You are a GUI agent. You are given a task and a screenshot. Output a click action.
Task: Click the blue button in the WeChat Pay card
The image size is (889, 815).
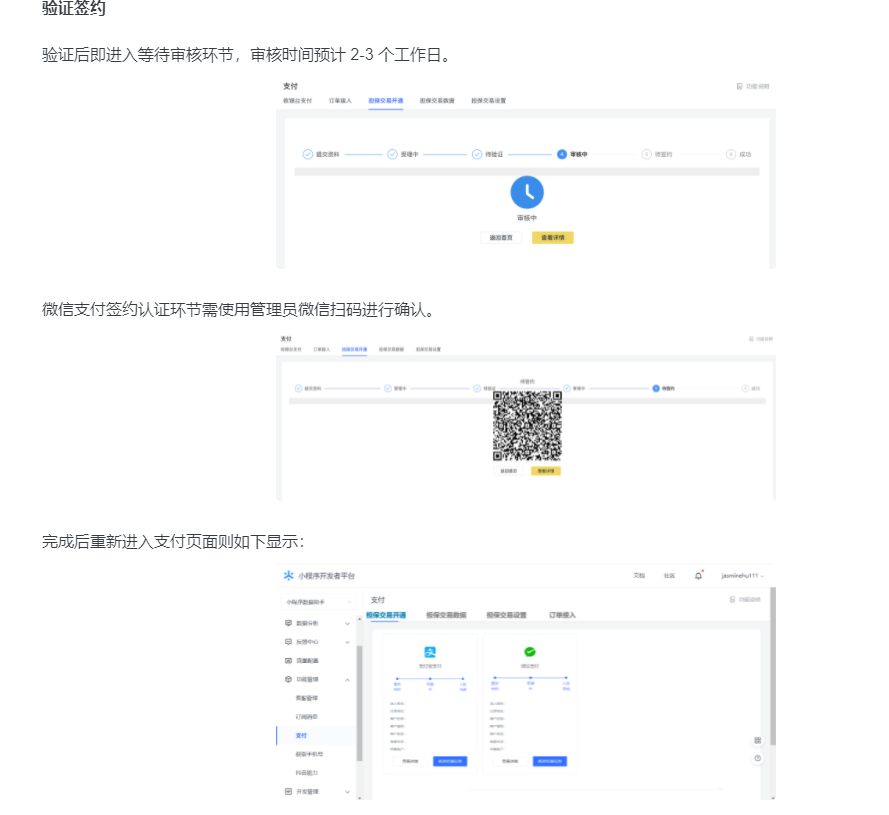[550, 762]
